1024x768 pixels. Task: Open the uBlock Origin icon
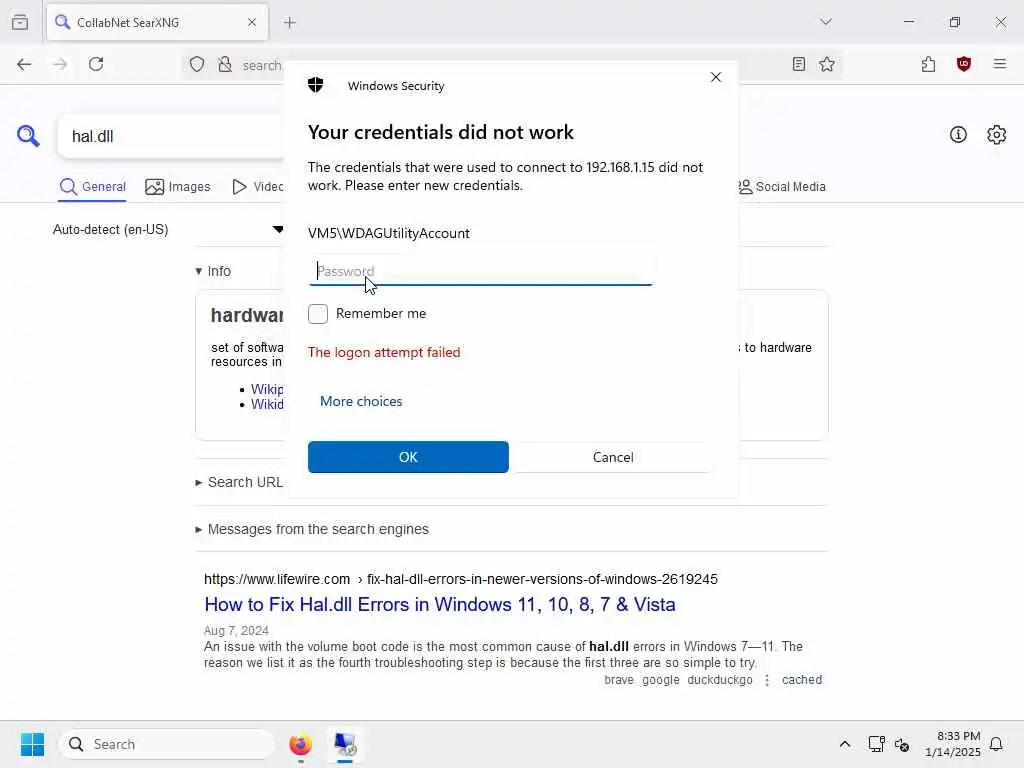pyautogui.click(x=963, y=64)
